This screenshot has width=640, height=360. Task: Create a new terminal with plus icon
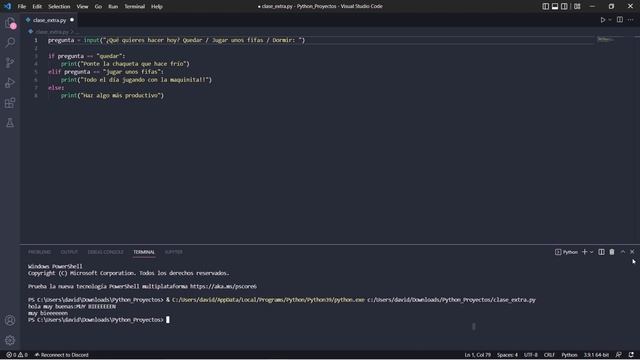(584, 252)
